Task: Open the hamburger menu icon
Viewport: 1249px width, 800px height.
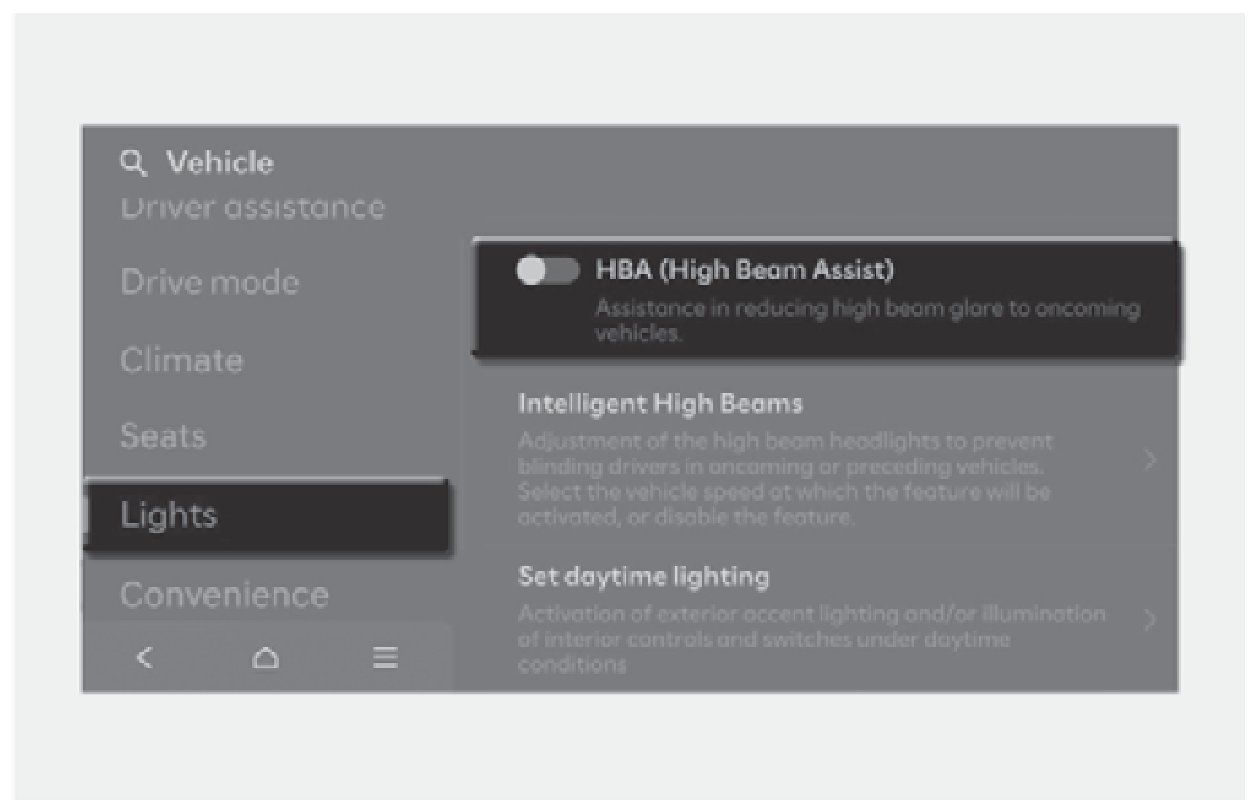Action: pos(385,657)
